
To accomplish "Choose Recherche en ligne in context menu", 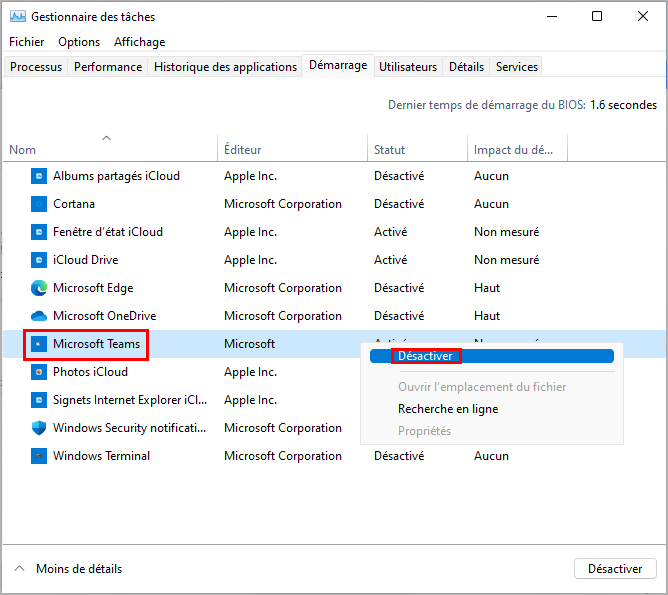I will click(448, 409).
